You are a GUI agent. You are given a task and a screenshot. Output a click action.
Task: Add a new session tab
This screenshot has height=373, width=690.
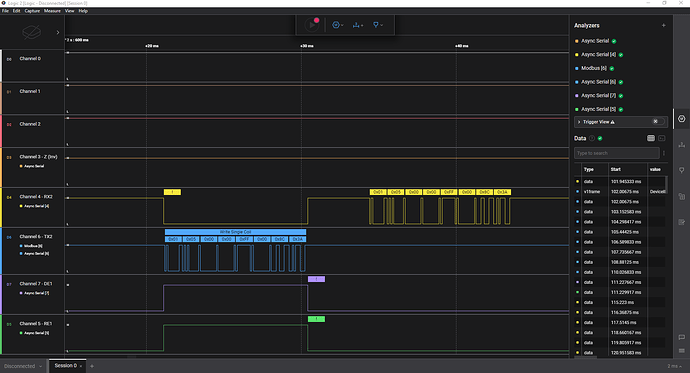(x=92, y=366)
